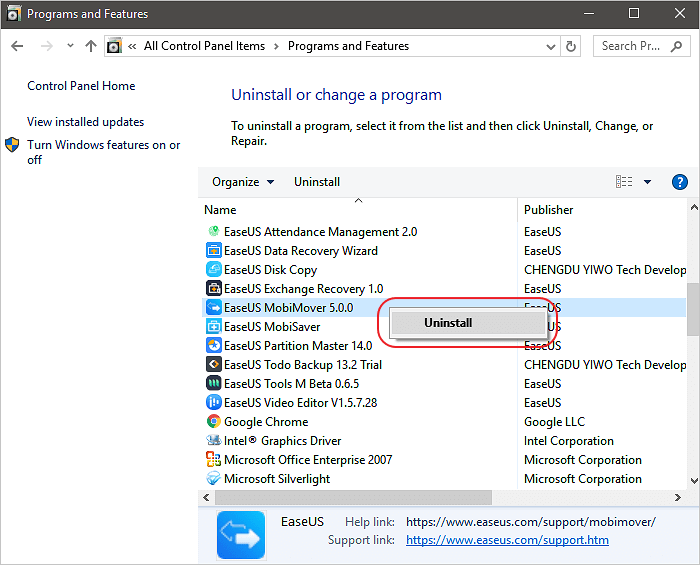
Task: Expand the view options dropdown arrow
Action: 647,182
